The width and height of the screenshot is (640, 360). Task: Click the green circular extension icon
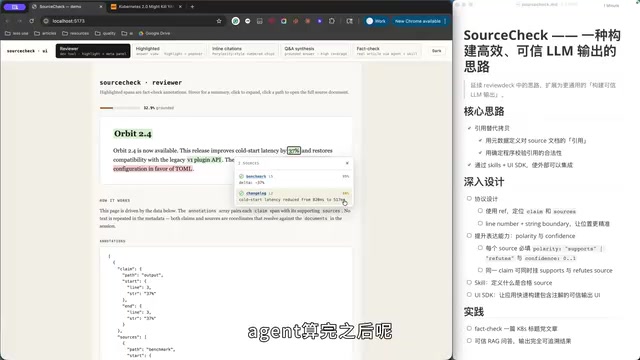[x=236, y=21]
